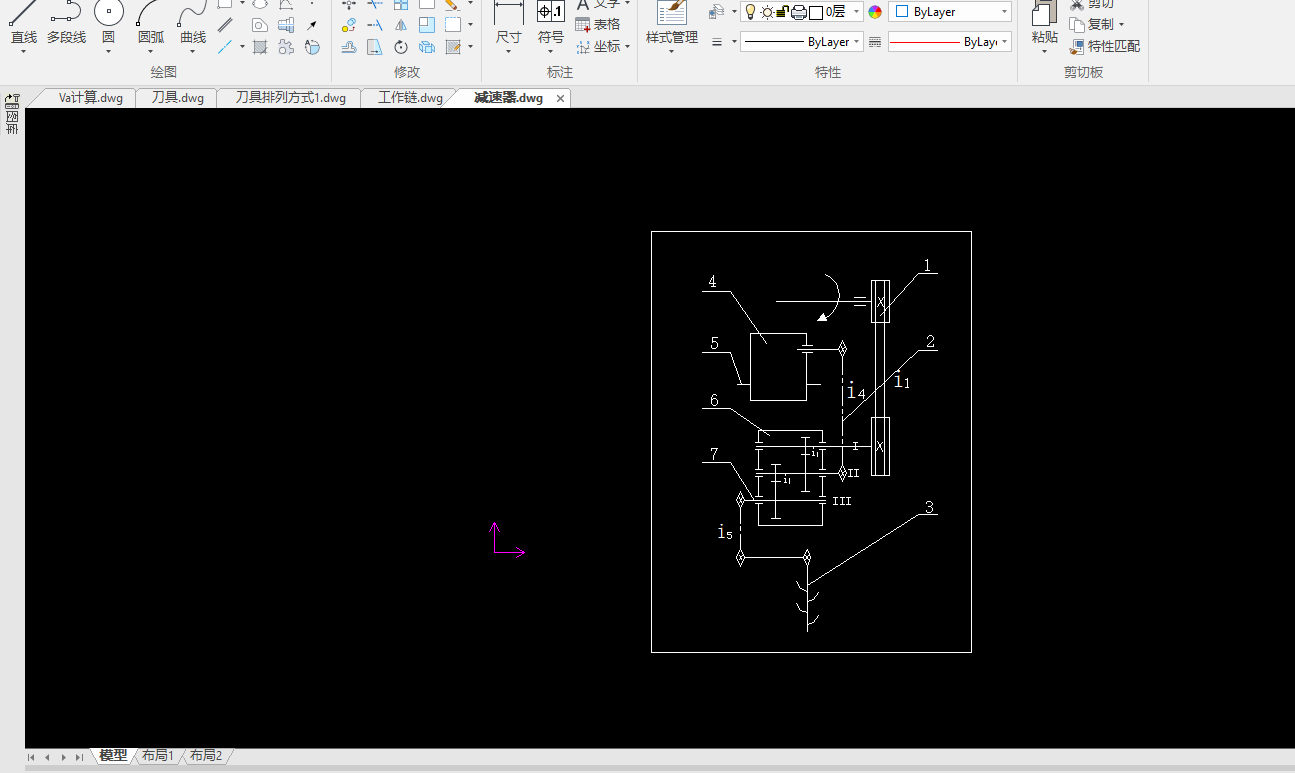The width and height of the screenshot is (1295, 773).
Task: Switch to the 布局2 layout tab
Action: [x=206, y=756]
